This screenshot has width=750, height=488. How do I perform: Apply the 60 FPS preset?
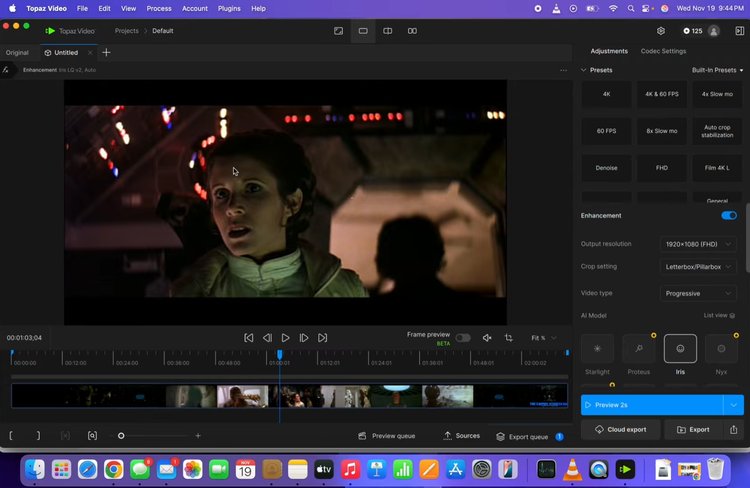[607, 131]
